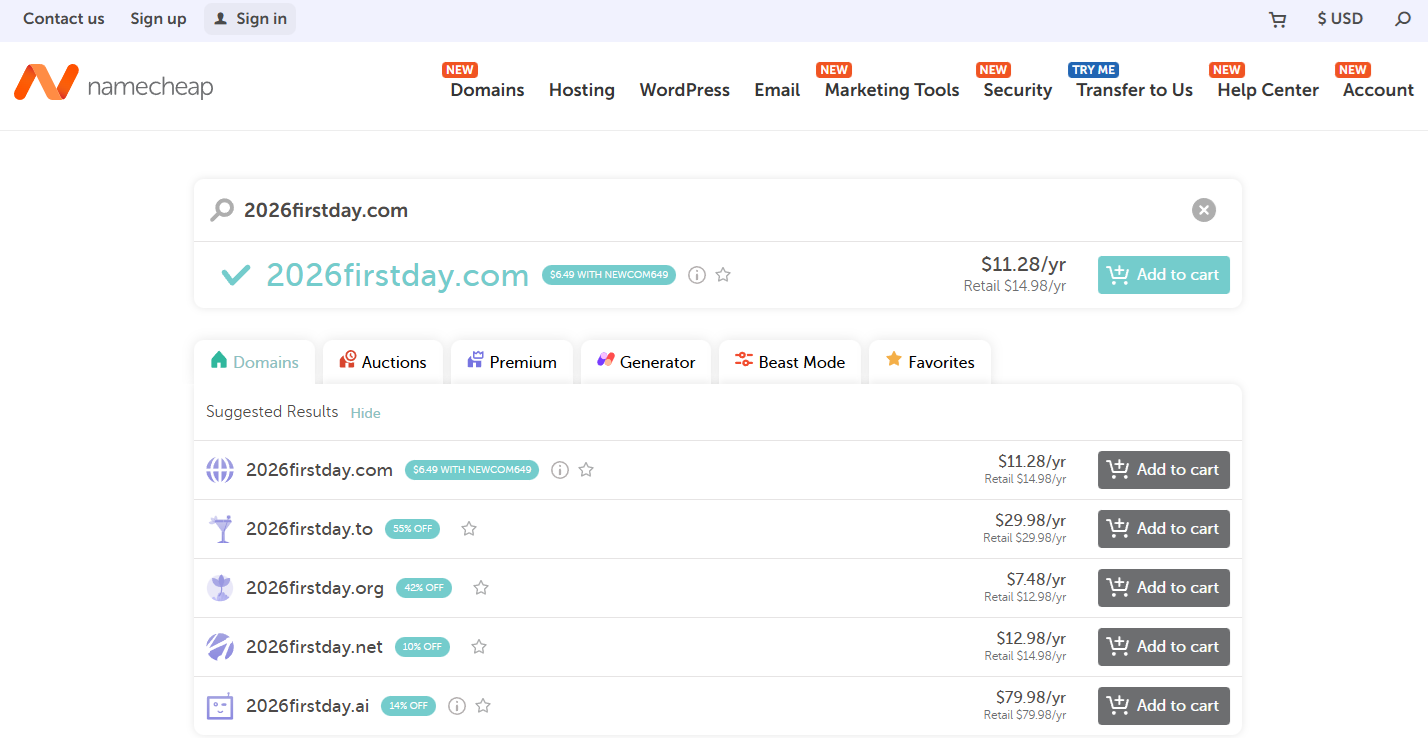Open Transfer to Us menu
Image resolution: width=1428 pixels, height=738 pixels.
(x=1135, y=90)
